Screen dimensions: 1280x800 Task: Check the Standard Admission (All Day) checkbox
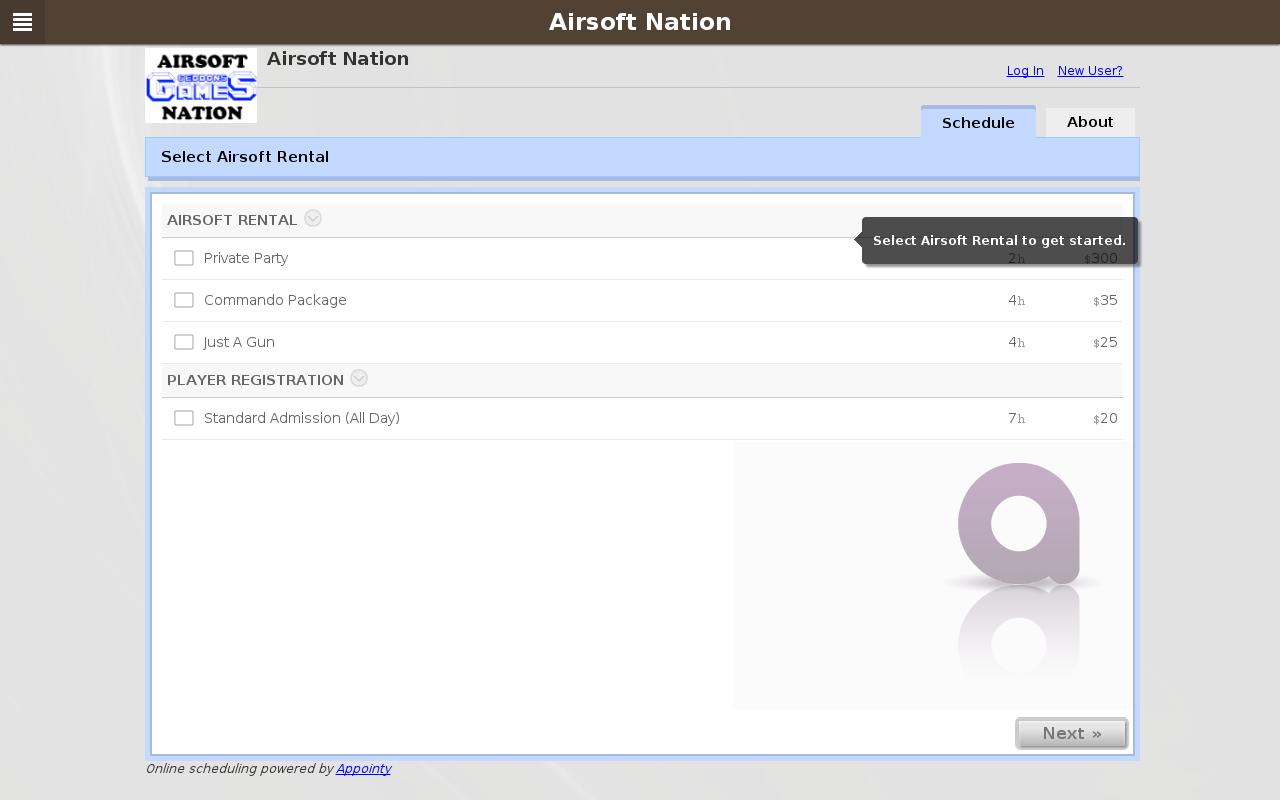184,418
